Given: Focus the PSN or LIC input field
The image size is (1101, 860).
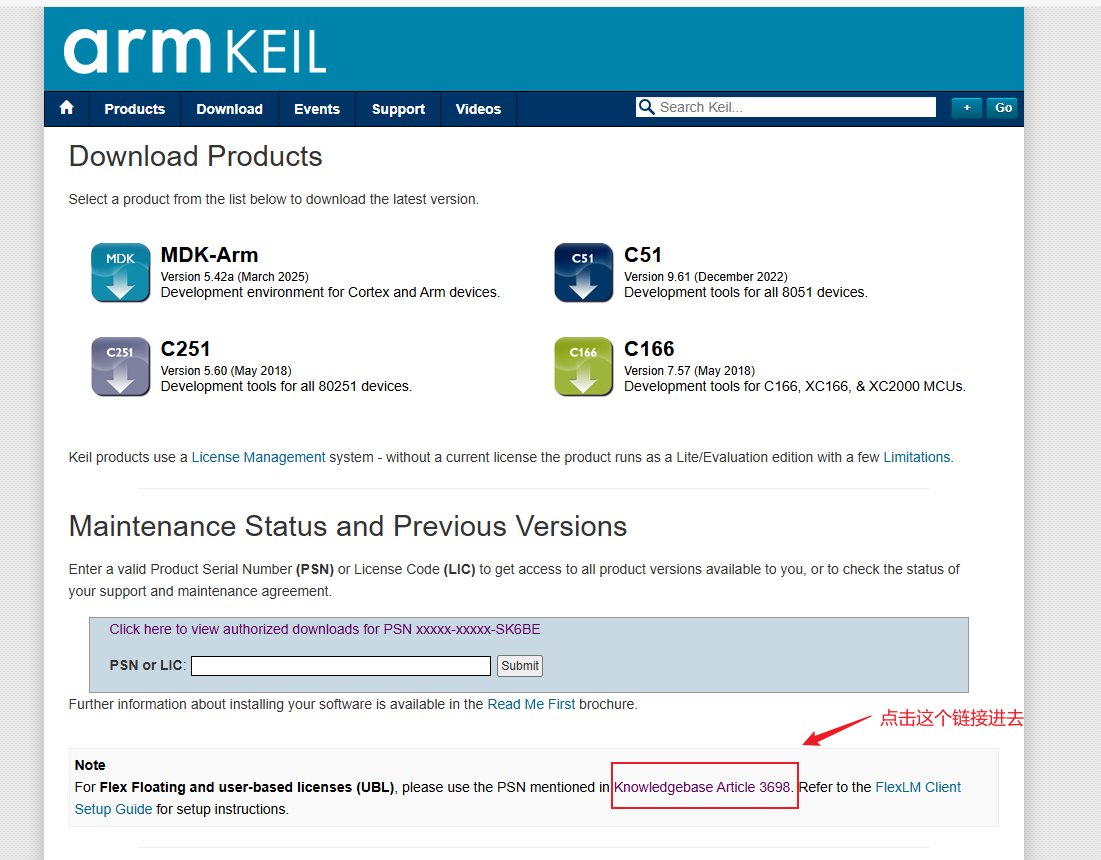Looking at the screenshot, I should (341, 666).
